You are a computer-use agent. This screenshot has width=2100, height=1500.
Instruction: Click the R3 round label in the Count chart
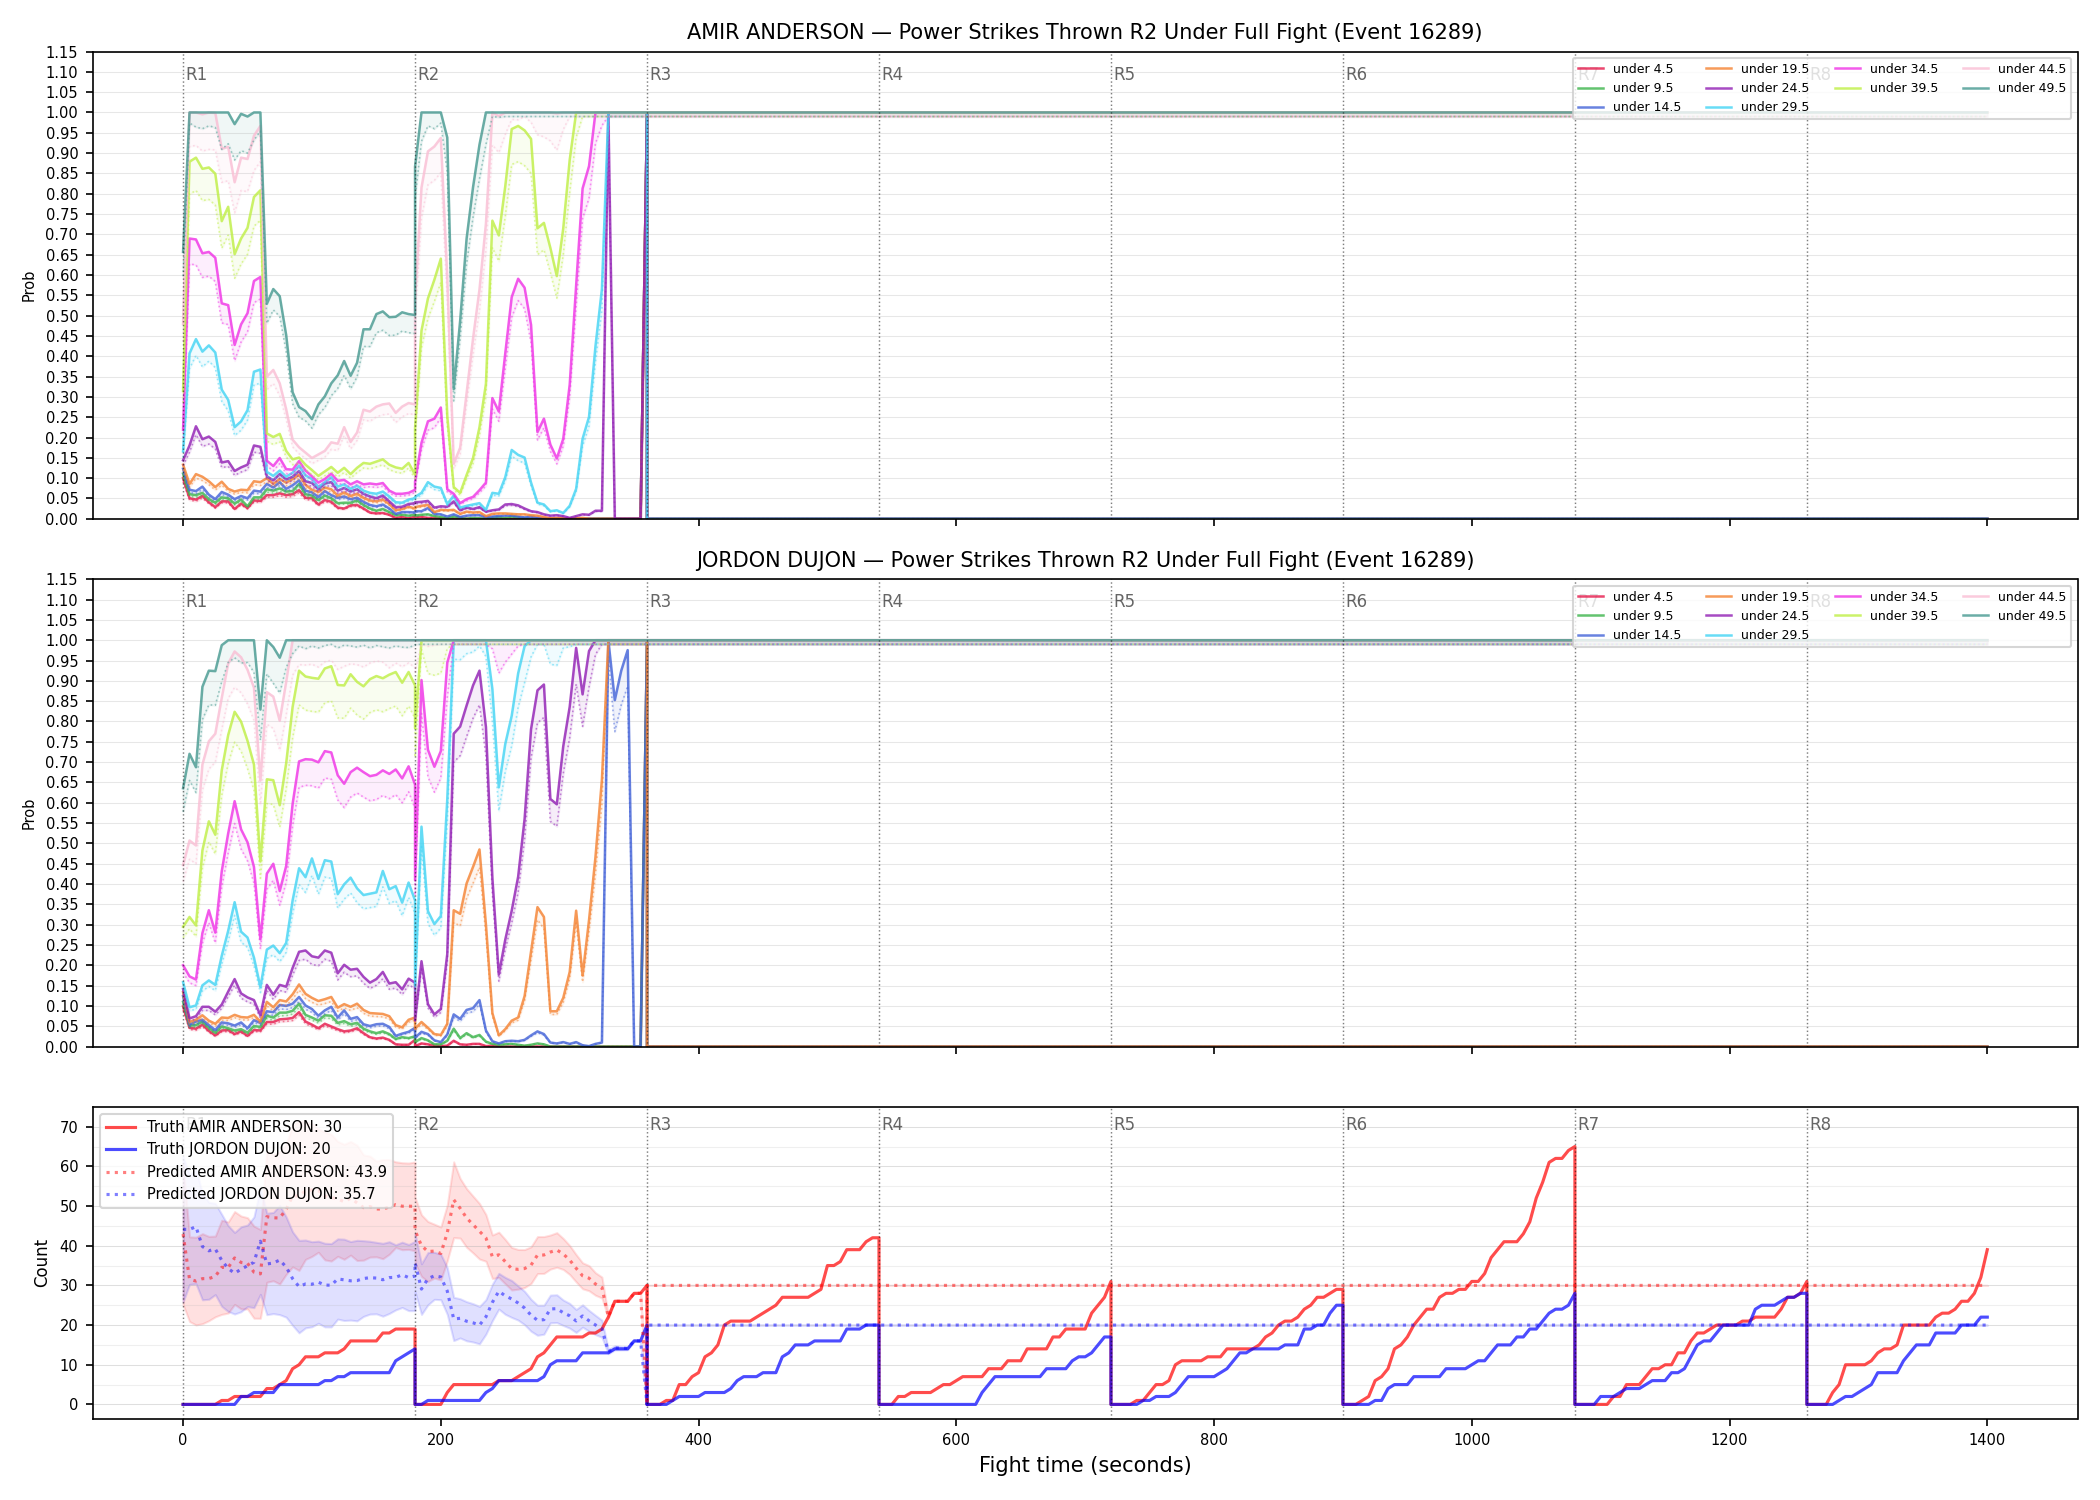[660, 1124]
